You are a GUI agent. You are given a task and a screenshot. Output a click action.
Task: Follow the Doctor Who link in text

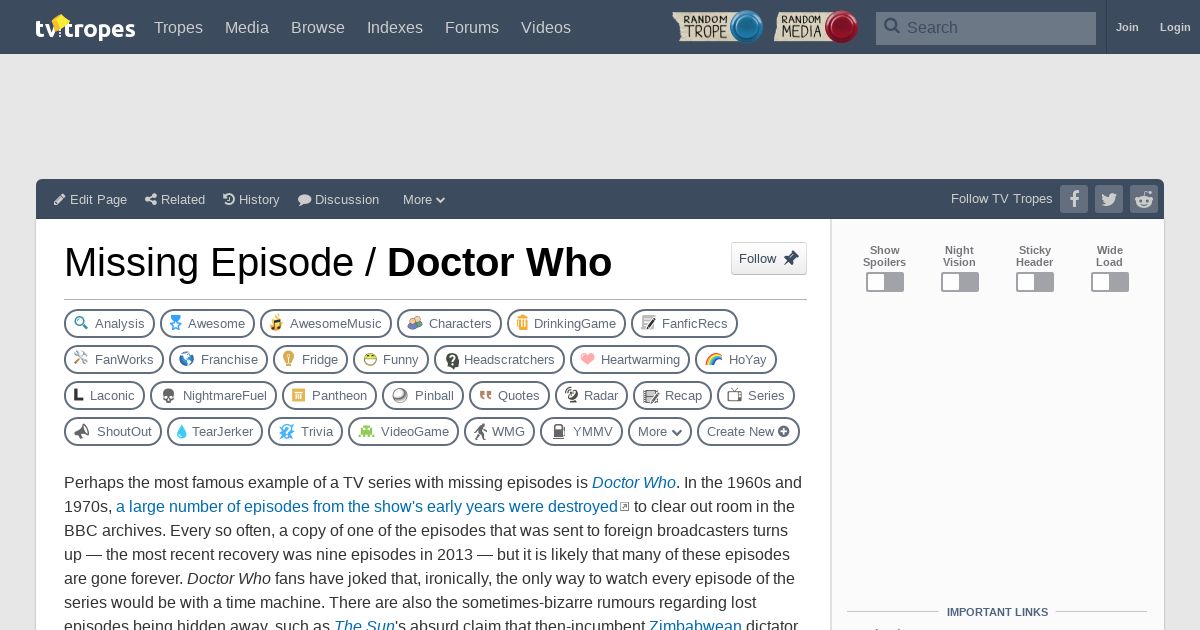pos(634,483)
